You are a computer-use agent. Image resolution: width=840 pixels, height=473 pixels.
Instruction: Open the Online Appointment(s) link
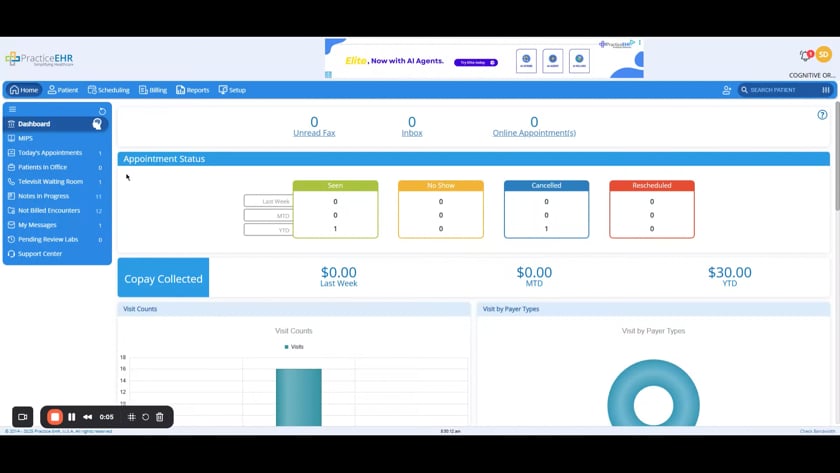[x=534, y=133]
